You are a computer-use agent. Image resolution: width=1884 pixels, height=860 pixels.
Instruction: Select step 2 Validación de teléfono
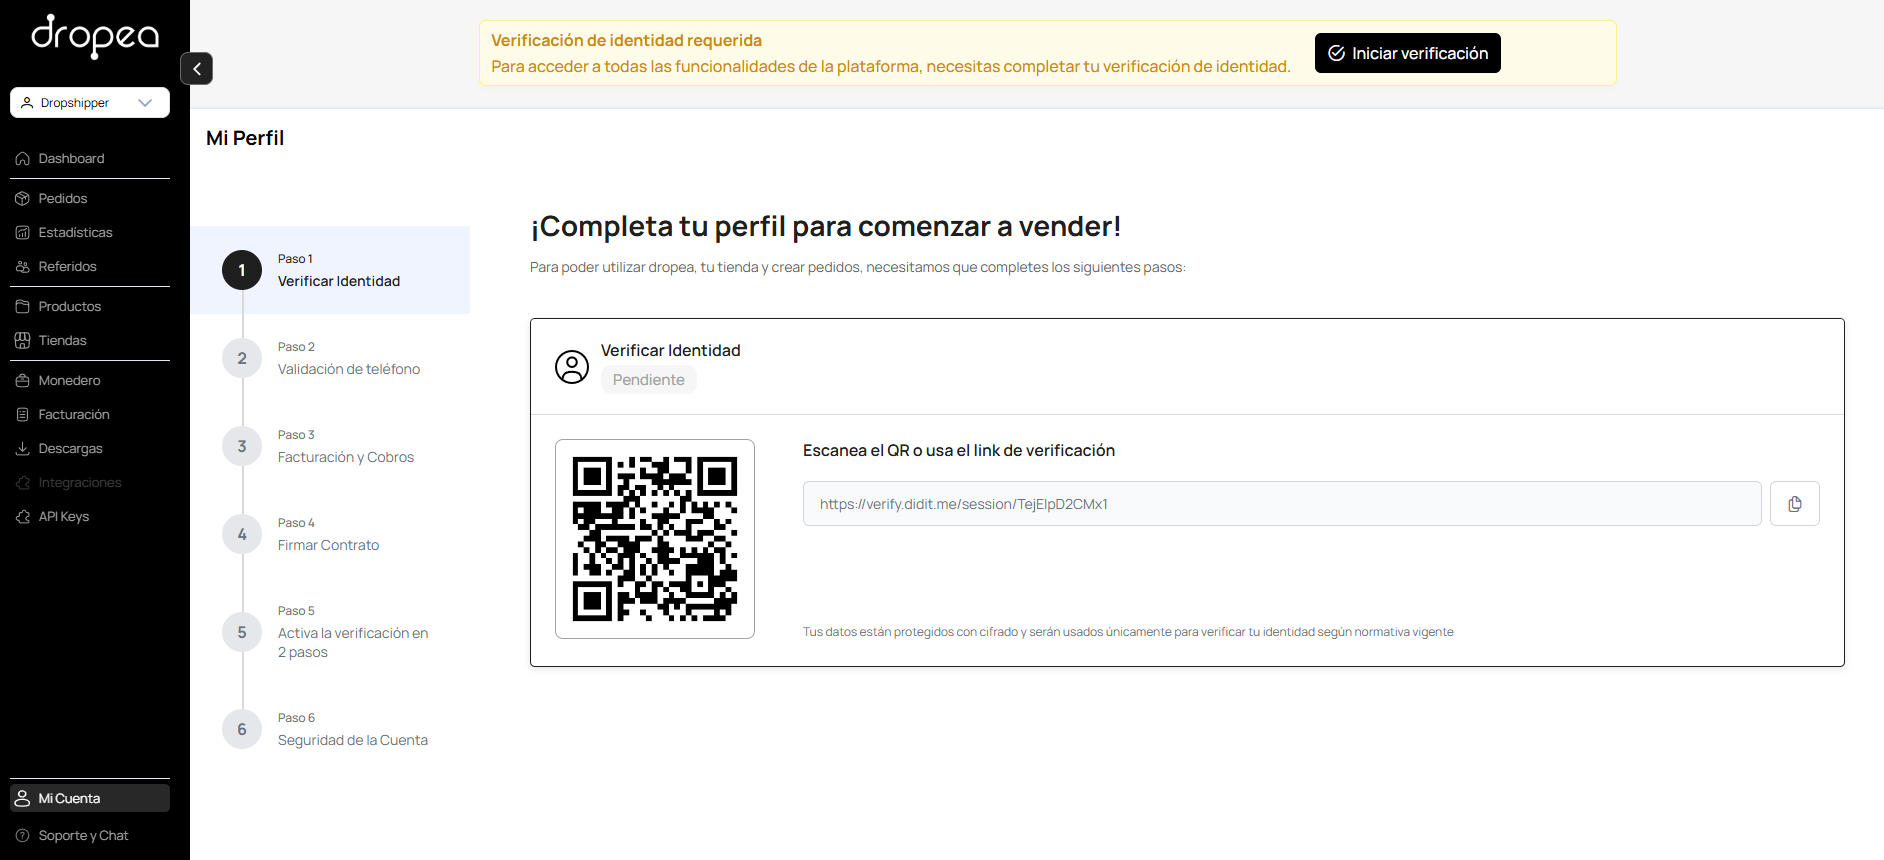click(x=331, y=358)
